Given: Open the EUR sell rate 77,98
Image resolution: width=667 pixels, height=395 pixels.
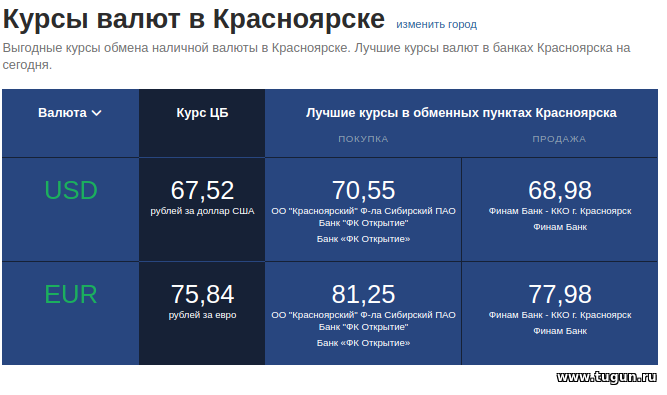Looking at the screenshot, I should pyautogui.click(x=560, y=294).
